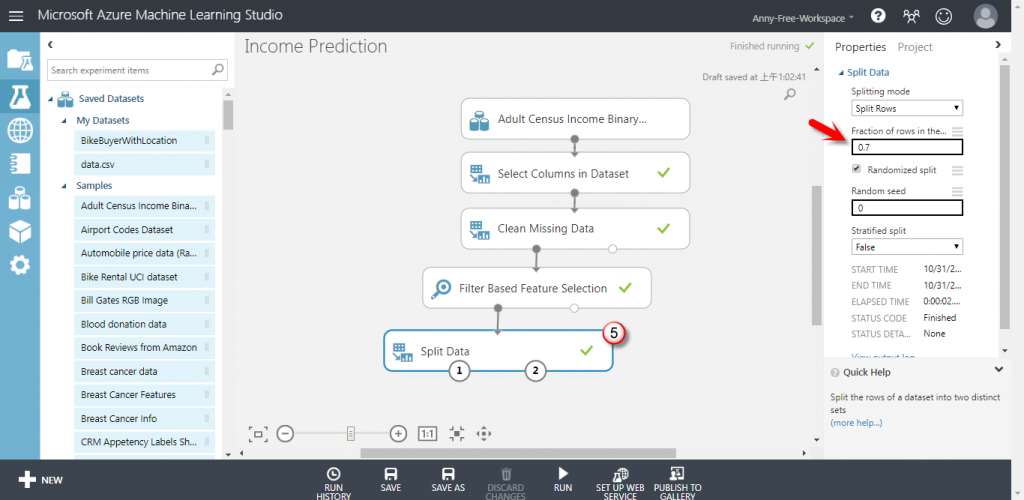Viewport: 1024px width, 500px height.
Task: Collapse the Split Data properties section
Action: tap(842, 73)
